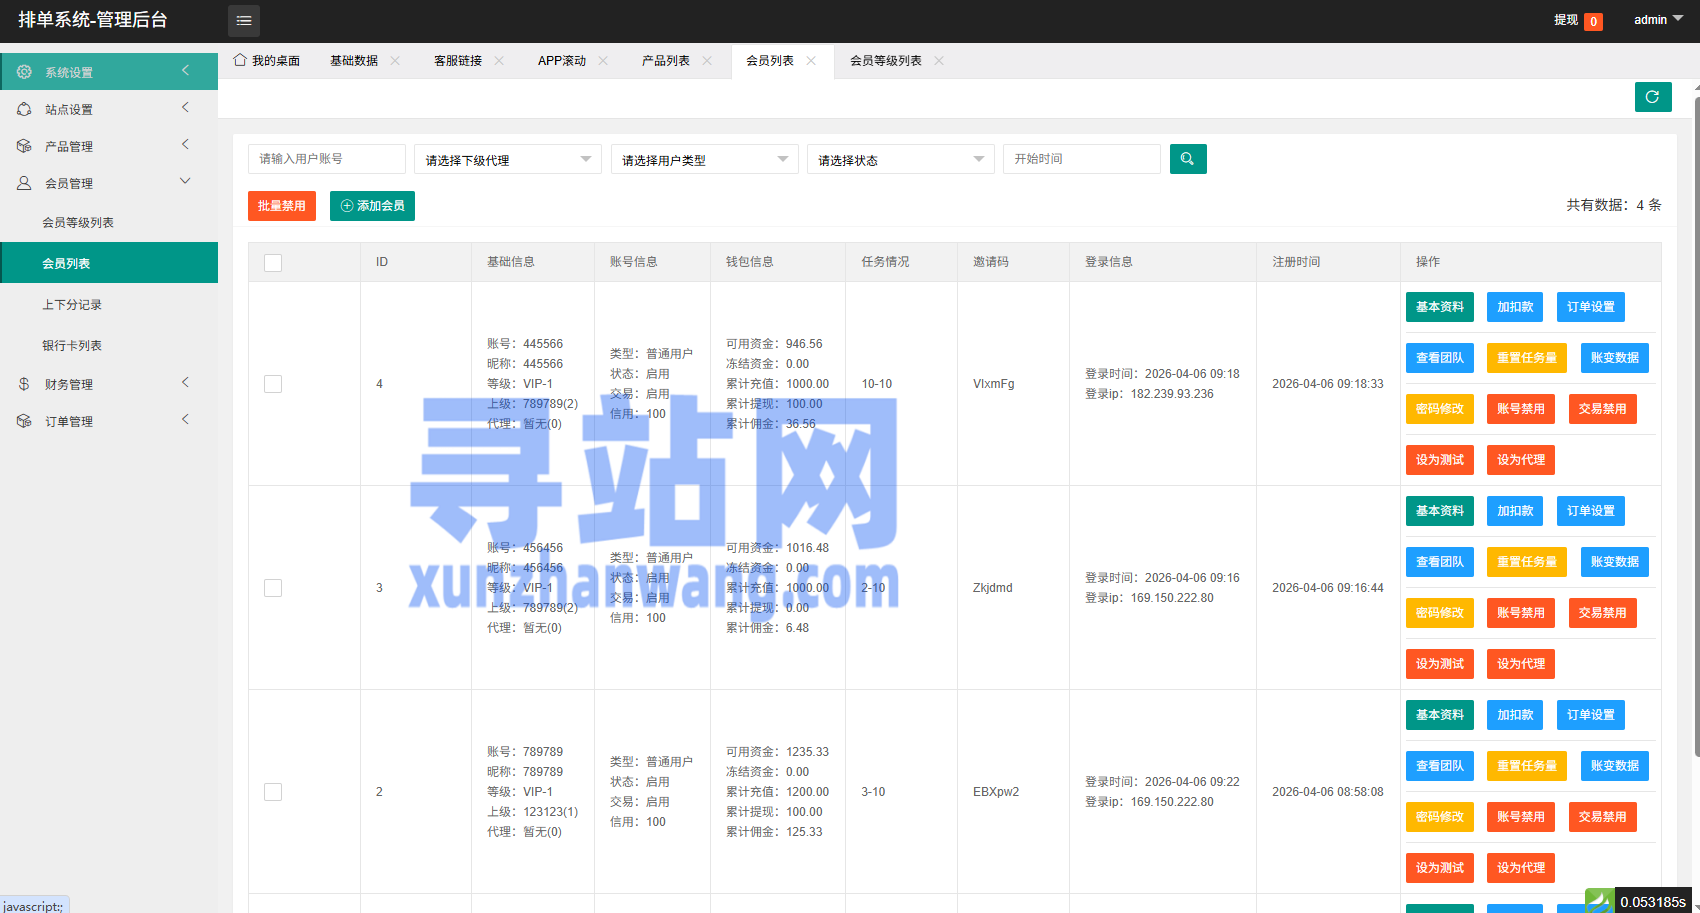Check the checkbox for member ID 3

pyautogui.click(x=273, y=588)
